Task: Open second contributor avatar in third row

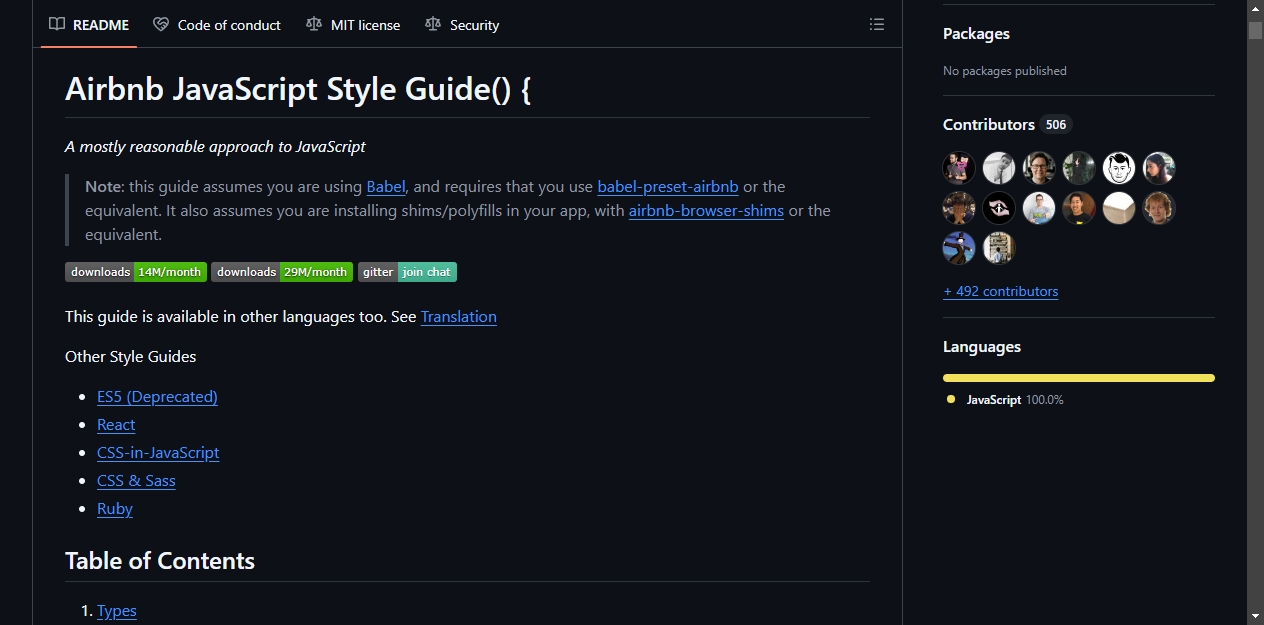Action: pos(999,248)
